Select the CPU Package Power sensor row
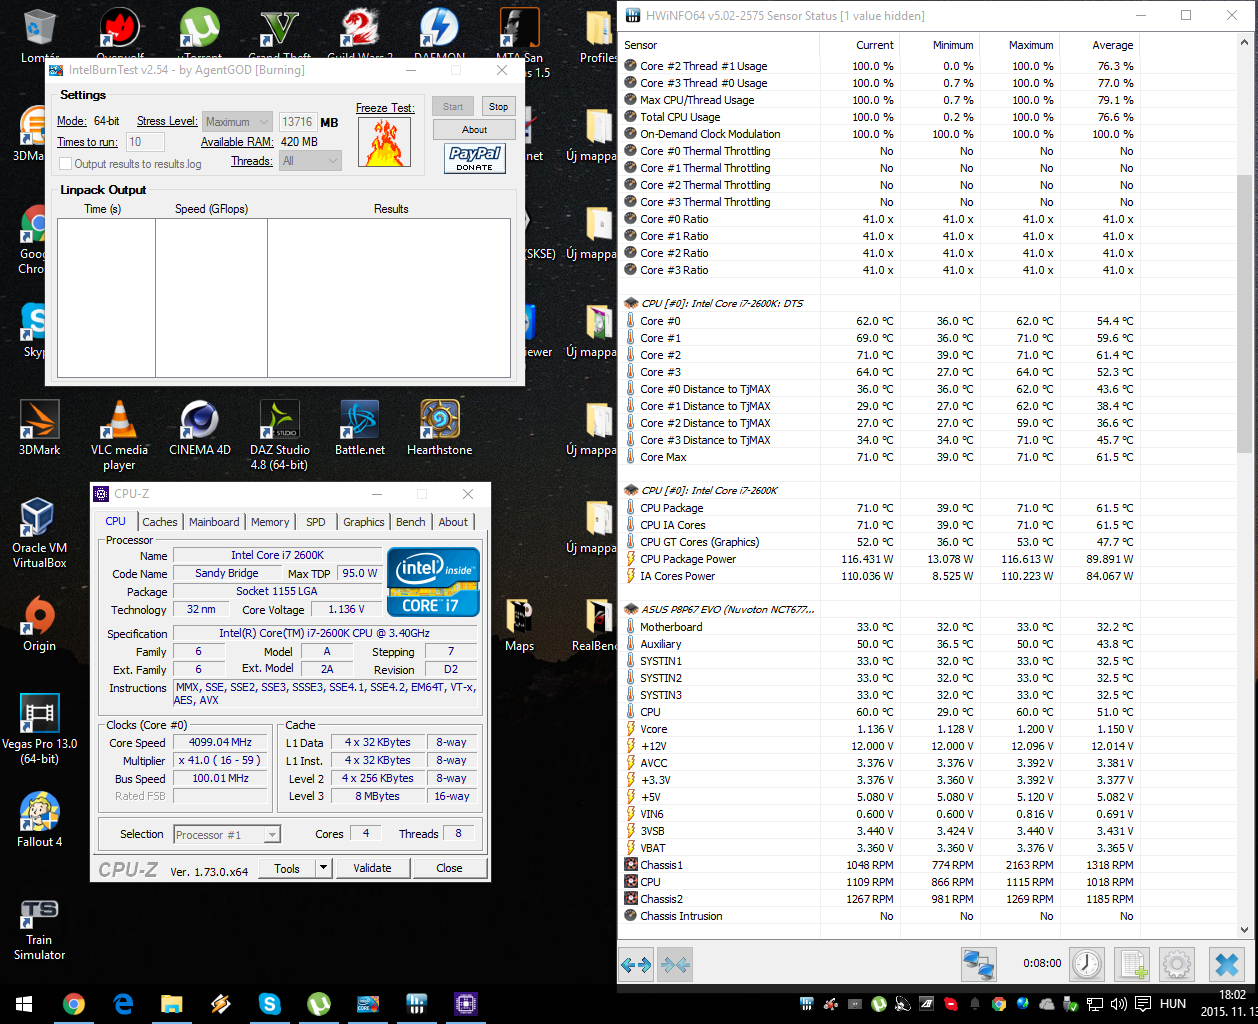 880,559
